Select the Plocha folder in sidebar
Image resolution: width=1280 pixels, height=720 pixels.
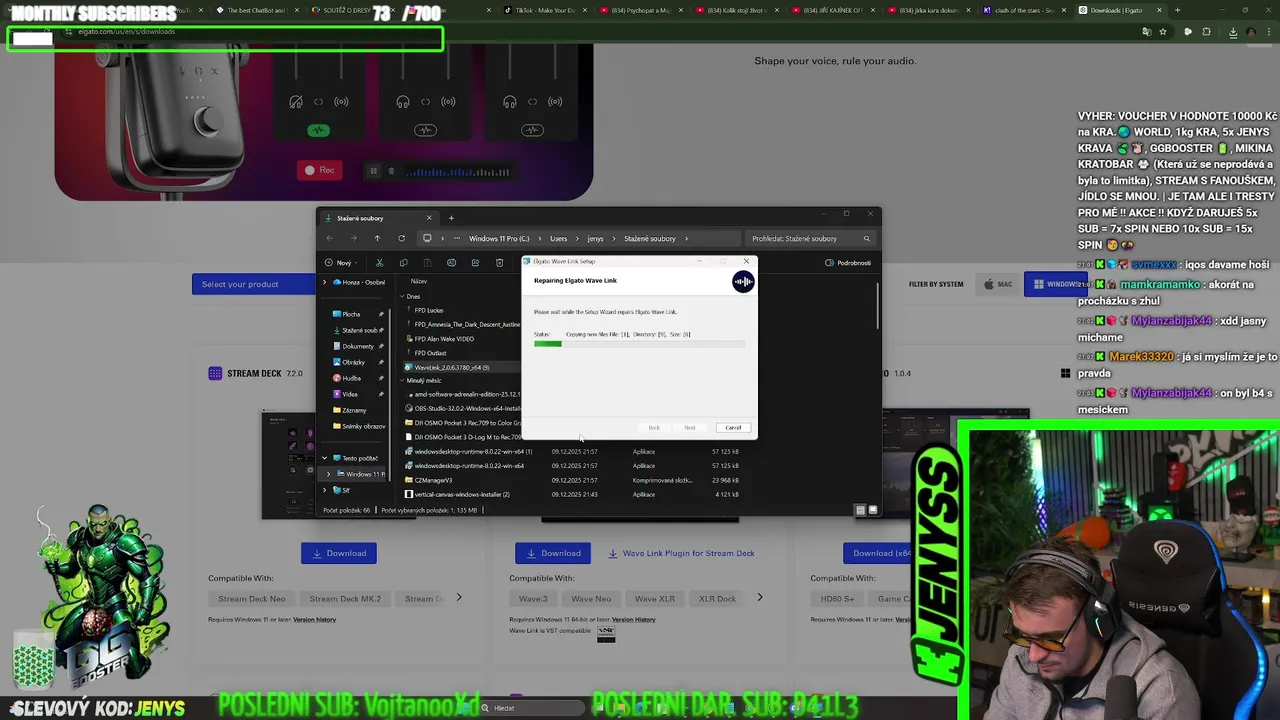(351, 314)
